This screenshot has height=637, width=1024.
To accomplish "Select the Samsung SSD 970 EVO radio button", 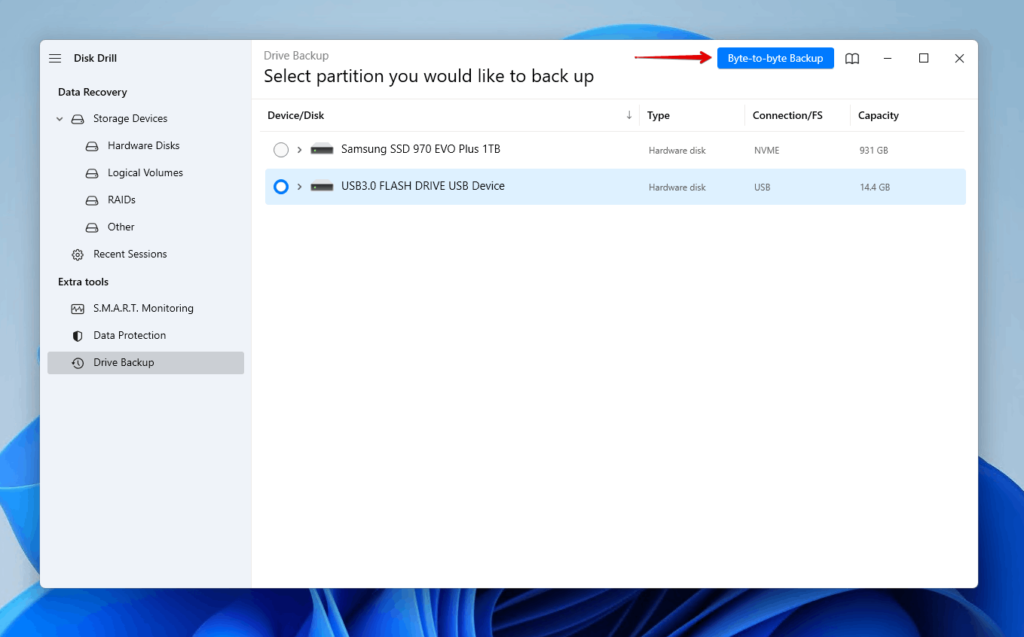I will 280,149.
